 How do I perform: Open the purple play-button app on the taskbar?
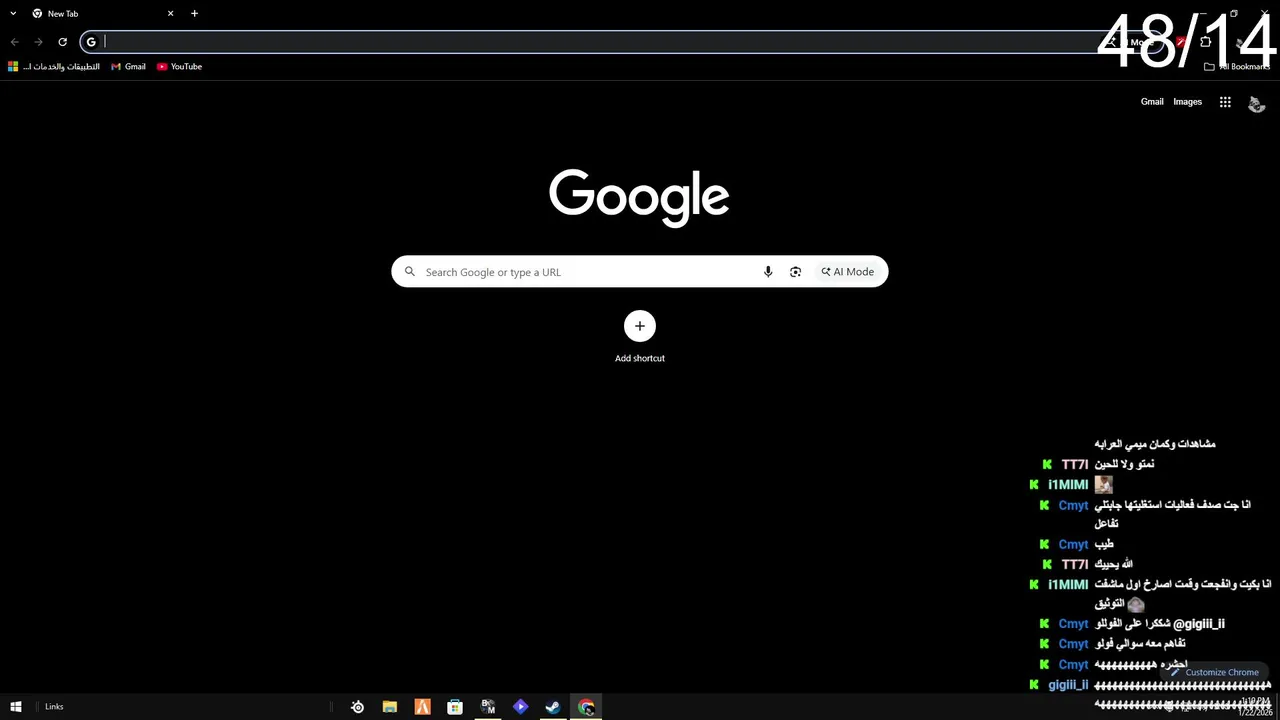pos(520,707)
